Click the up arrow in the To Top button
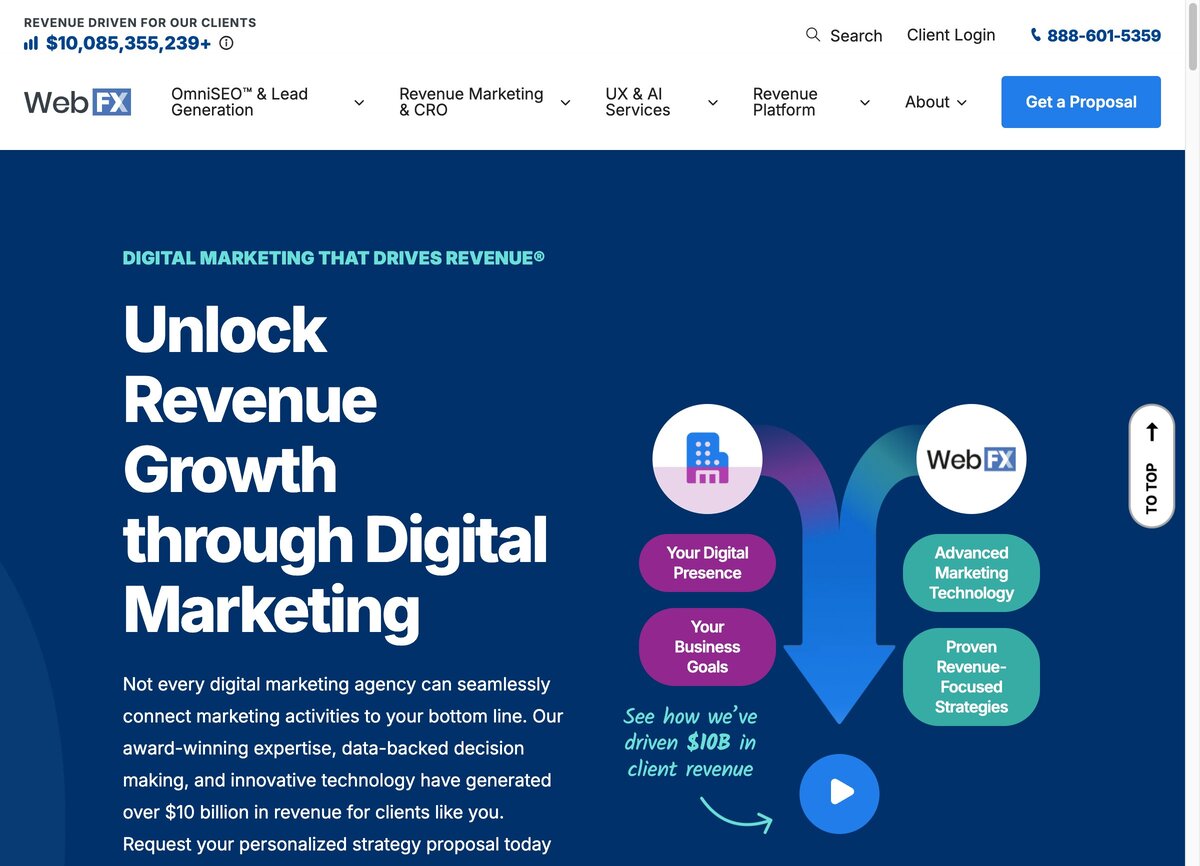Viewport: 1200px width, 866px height. tap(1152, 432)
